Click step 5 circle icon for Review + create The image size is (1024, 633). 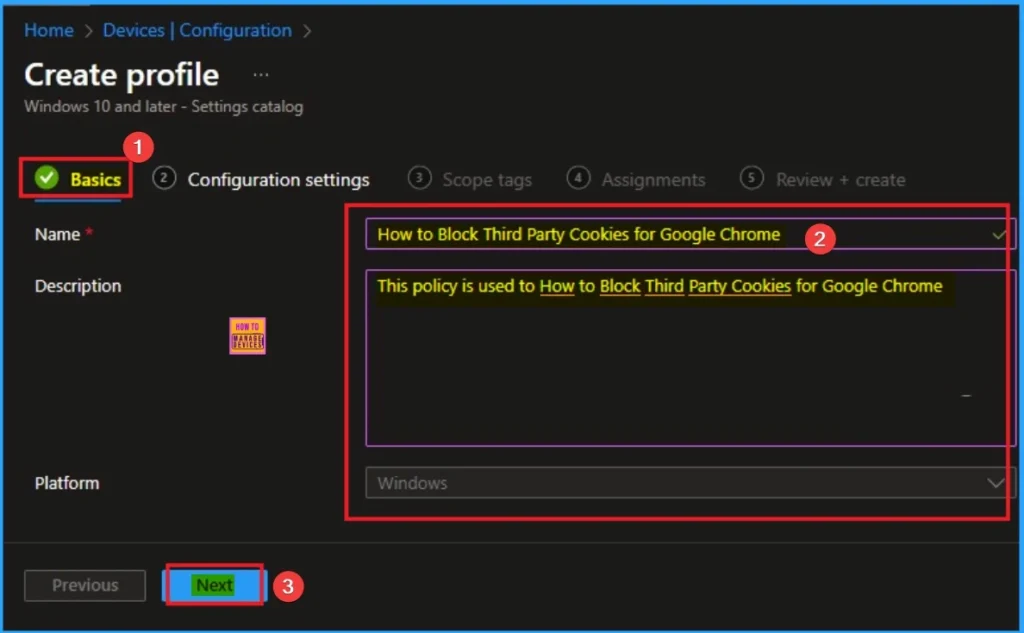[752, 178]
